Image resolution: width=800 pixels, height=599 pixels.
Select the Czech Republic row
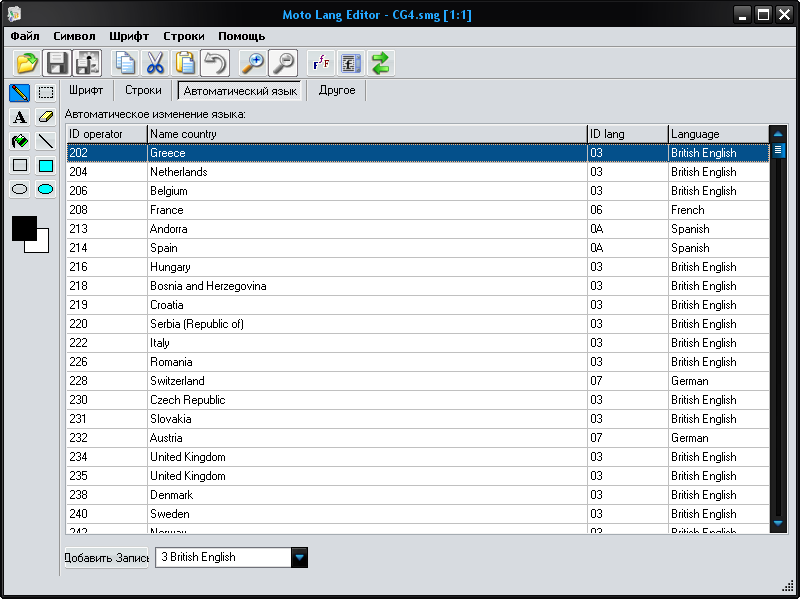418,400
